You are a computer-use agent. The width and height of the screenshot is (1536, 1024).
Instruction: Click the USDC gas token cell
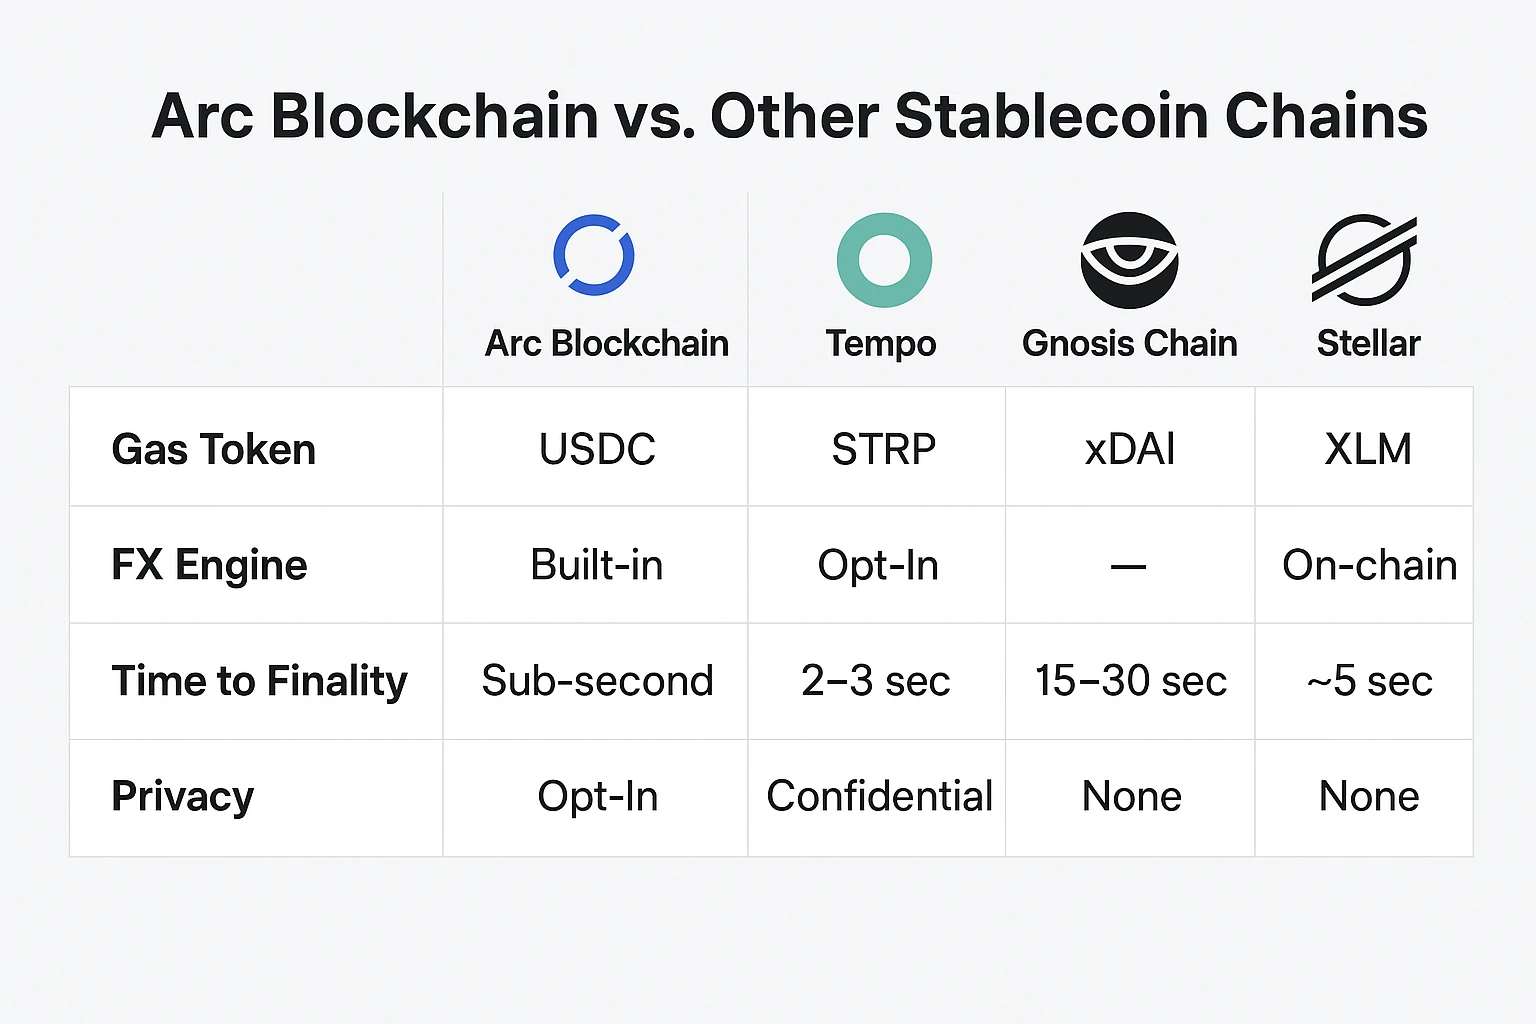597,449
